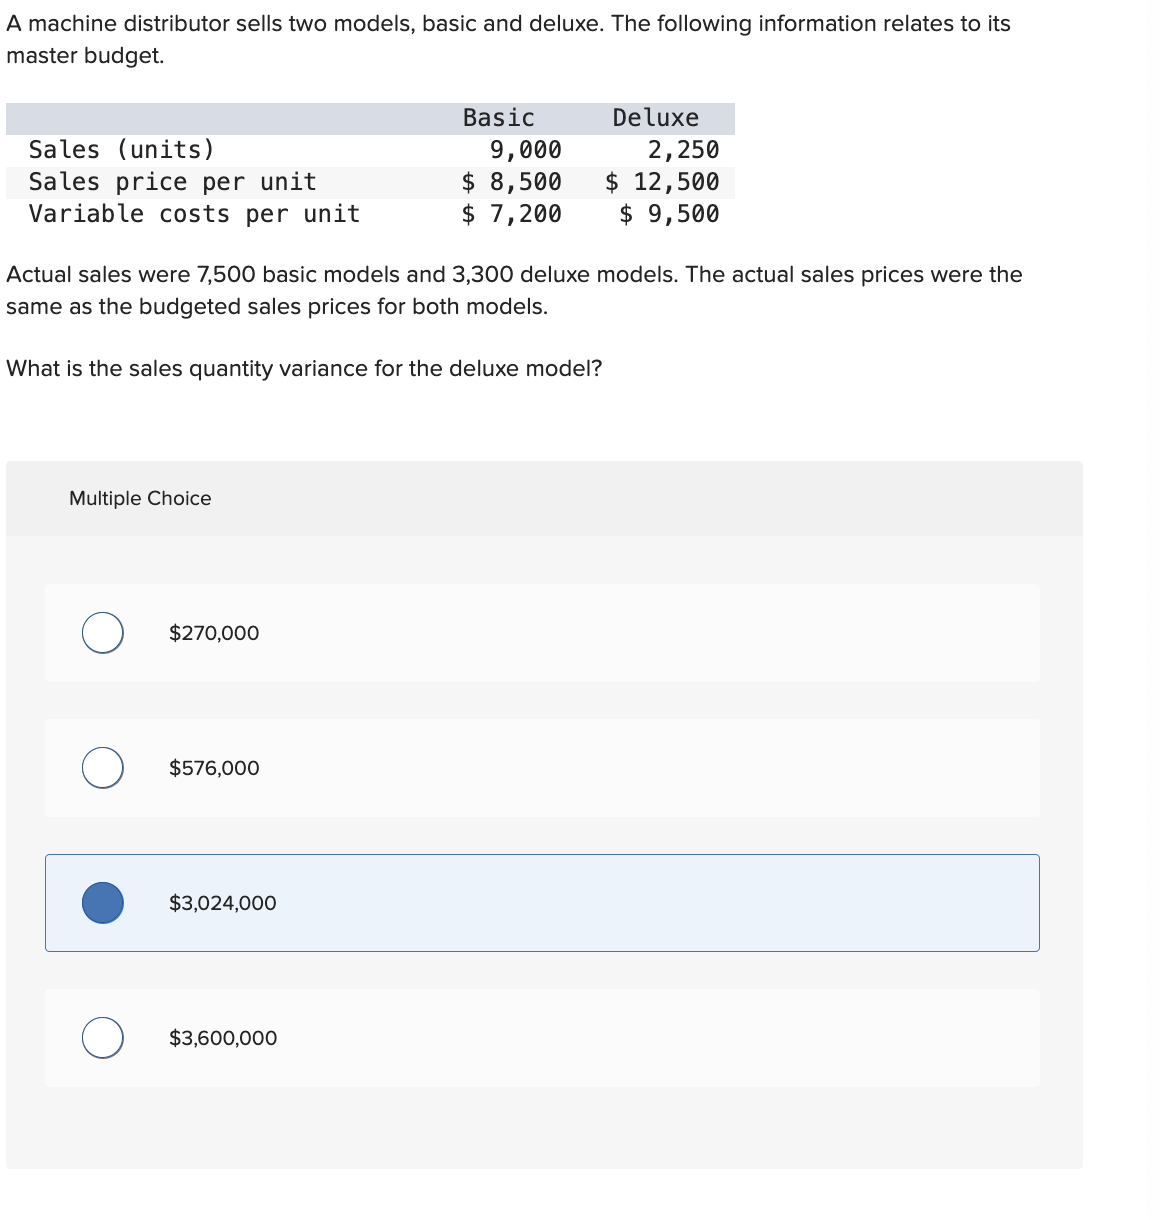
Task: Click the Deluxe units value 2,250
Action: [683, 150]
